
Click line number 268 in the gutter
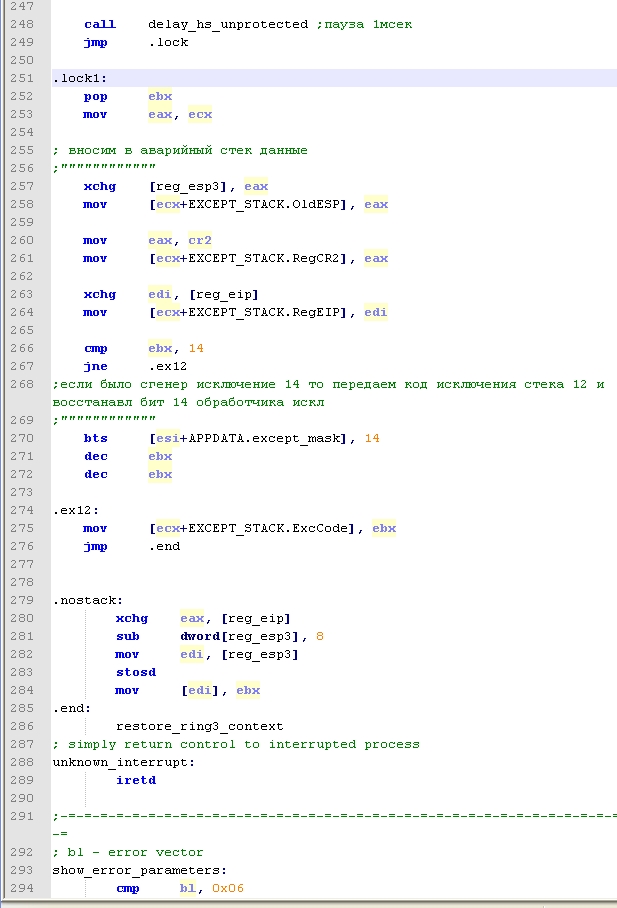point(22,385)
